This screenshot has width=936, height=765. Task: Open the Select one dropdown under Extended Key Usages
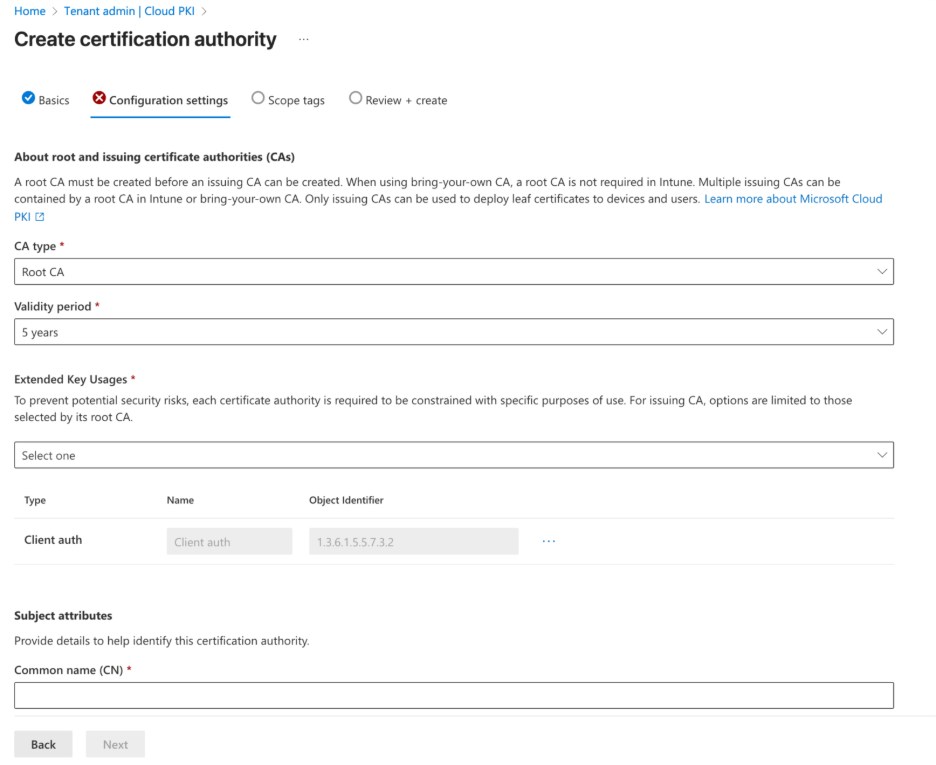click(x=450, y=455)
